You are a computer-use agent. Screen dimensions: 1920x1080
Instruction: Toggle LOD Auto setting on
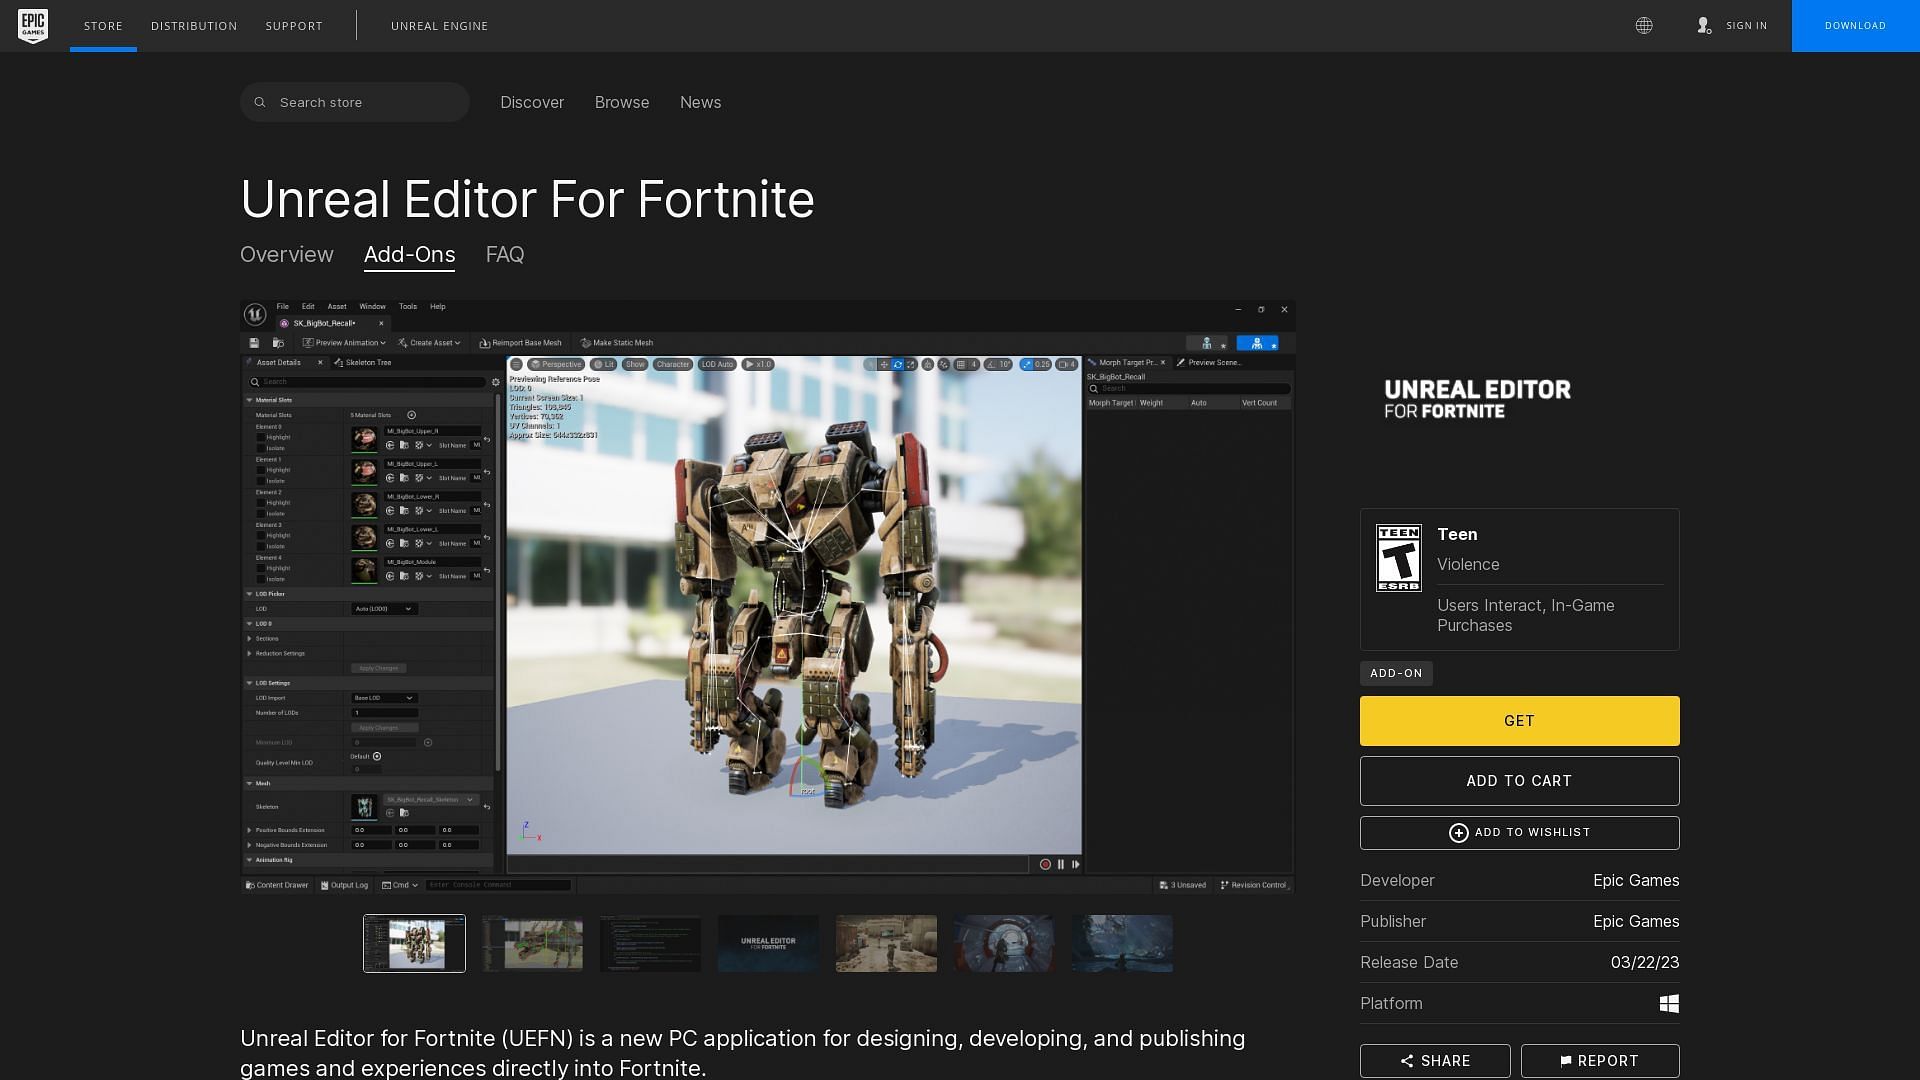(723, 364)
